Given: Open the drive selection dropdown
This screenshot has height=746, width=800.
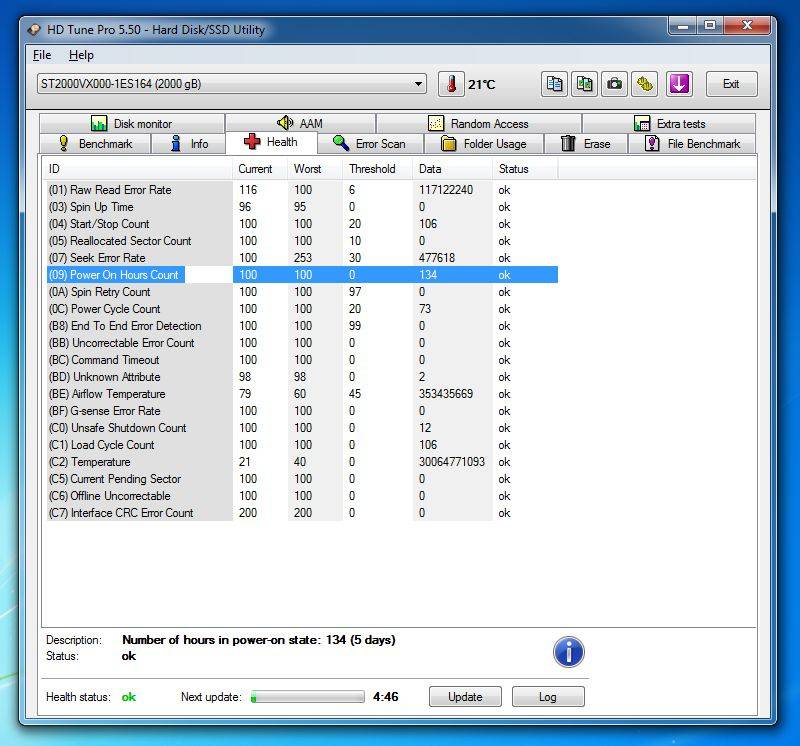Looking at the screenshot, I should [x=232, y=84].
